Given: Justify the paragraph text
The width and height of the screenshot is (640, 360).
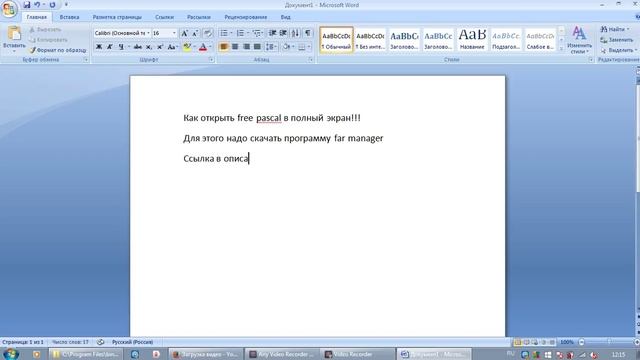Looking at the screenshot, I should click(x=257, y=47).
